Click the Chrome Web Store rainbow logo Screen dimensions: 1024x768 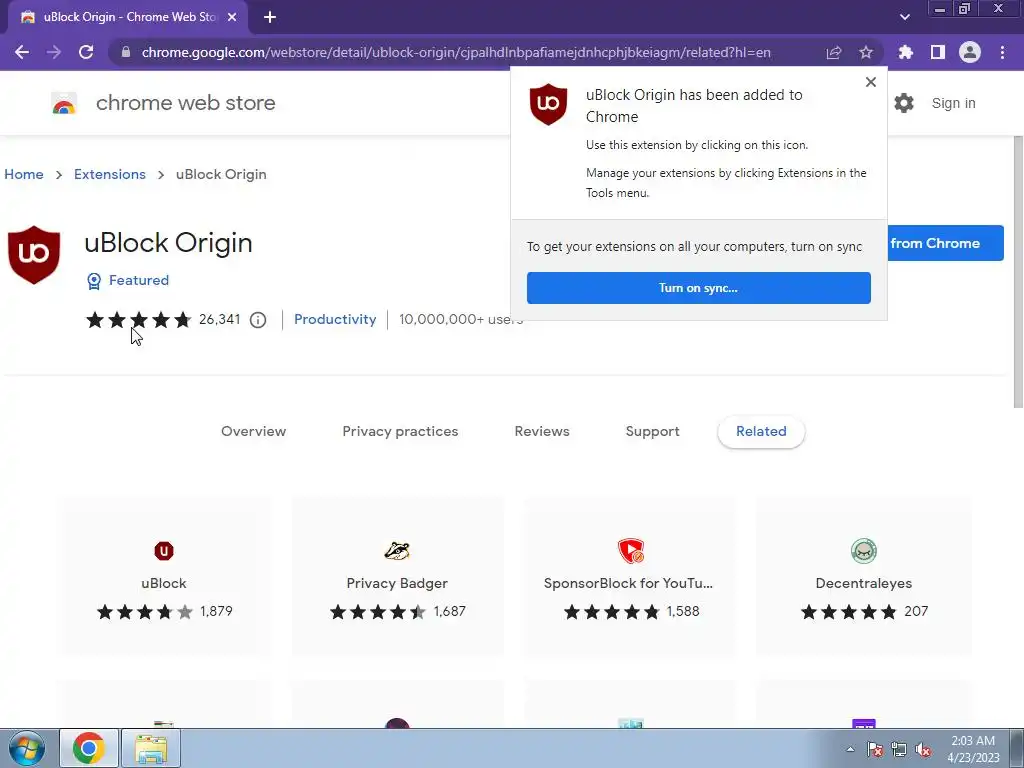click(x=64, y=103)
